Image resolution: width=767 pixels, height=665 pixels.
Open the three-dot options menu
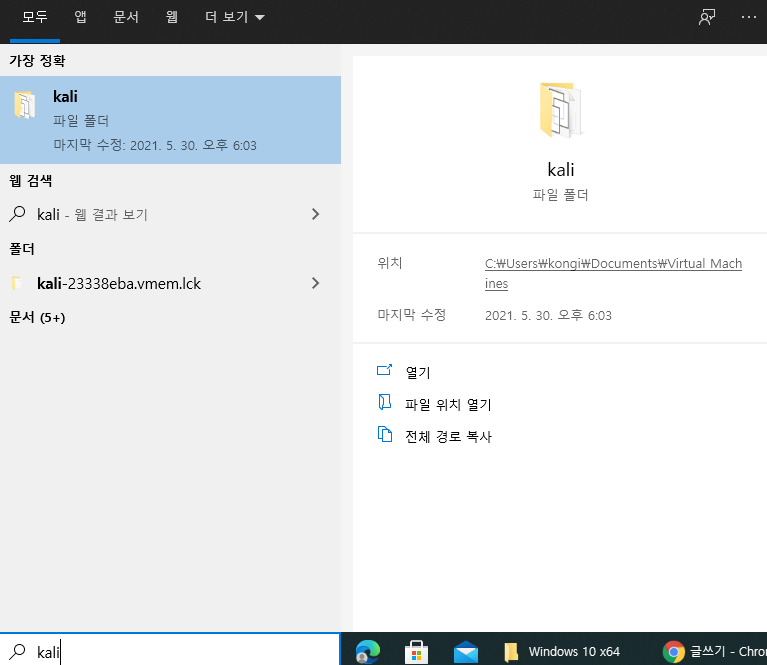pos(748,17)
